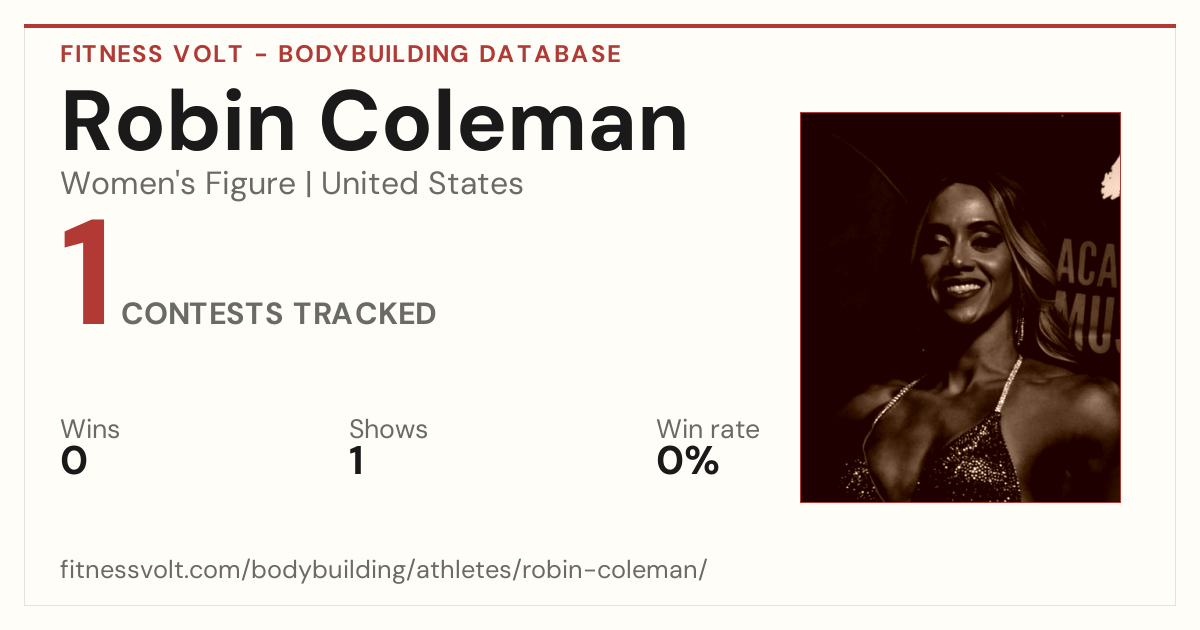Screen dimensions: 1200x630
Task: Click the FITNESS VOLT brand text
Action: pyautogui.click(x=150, y=54)
